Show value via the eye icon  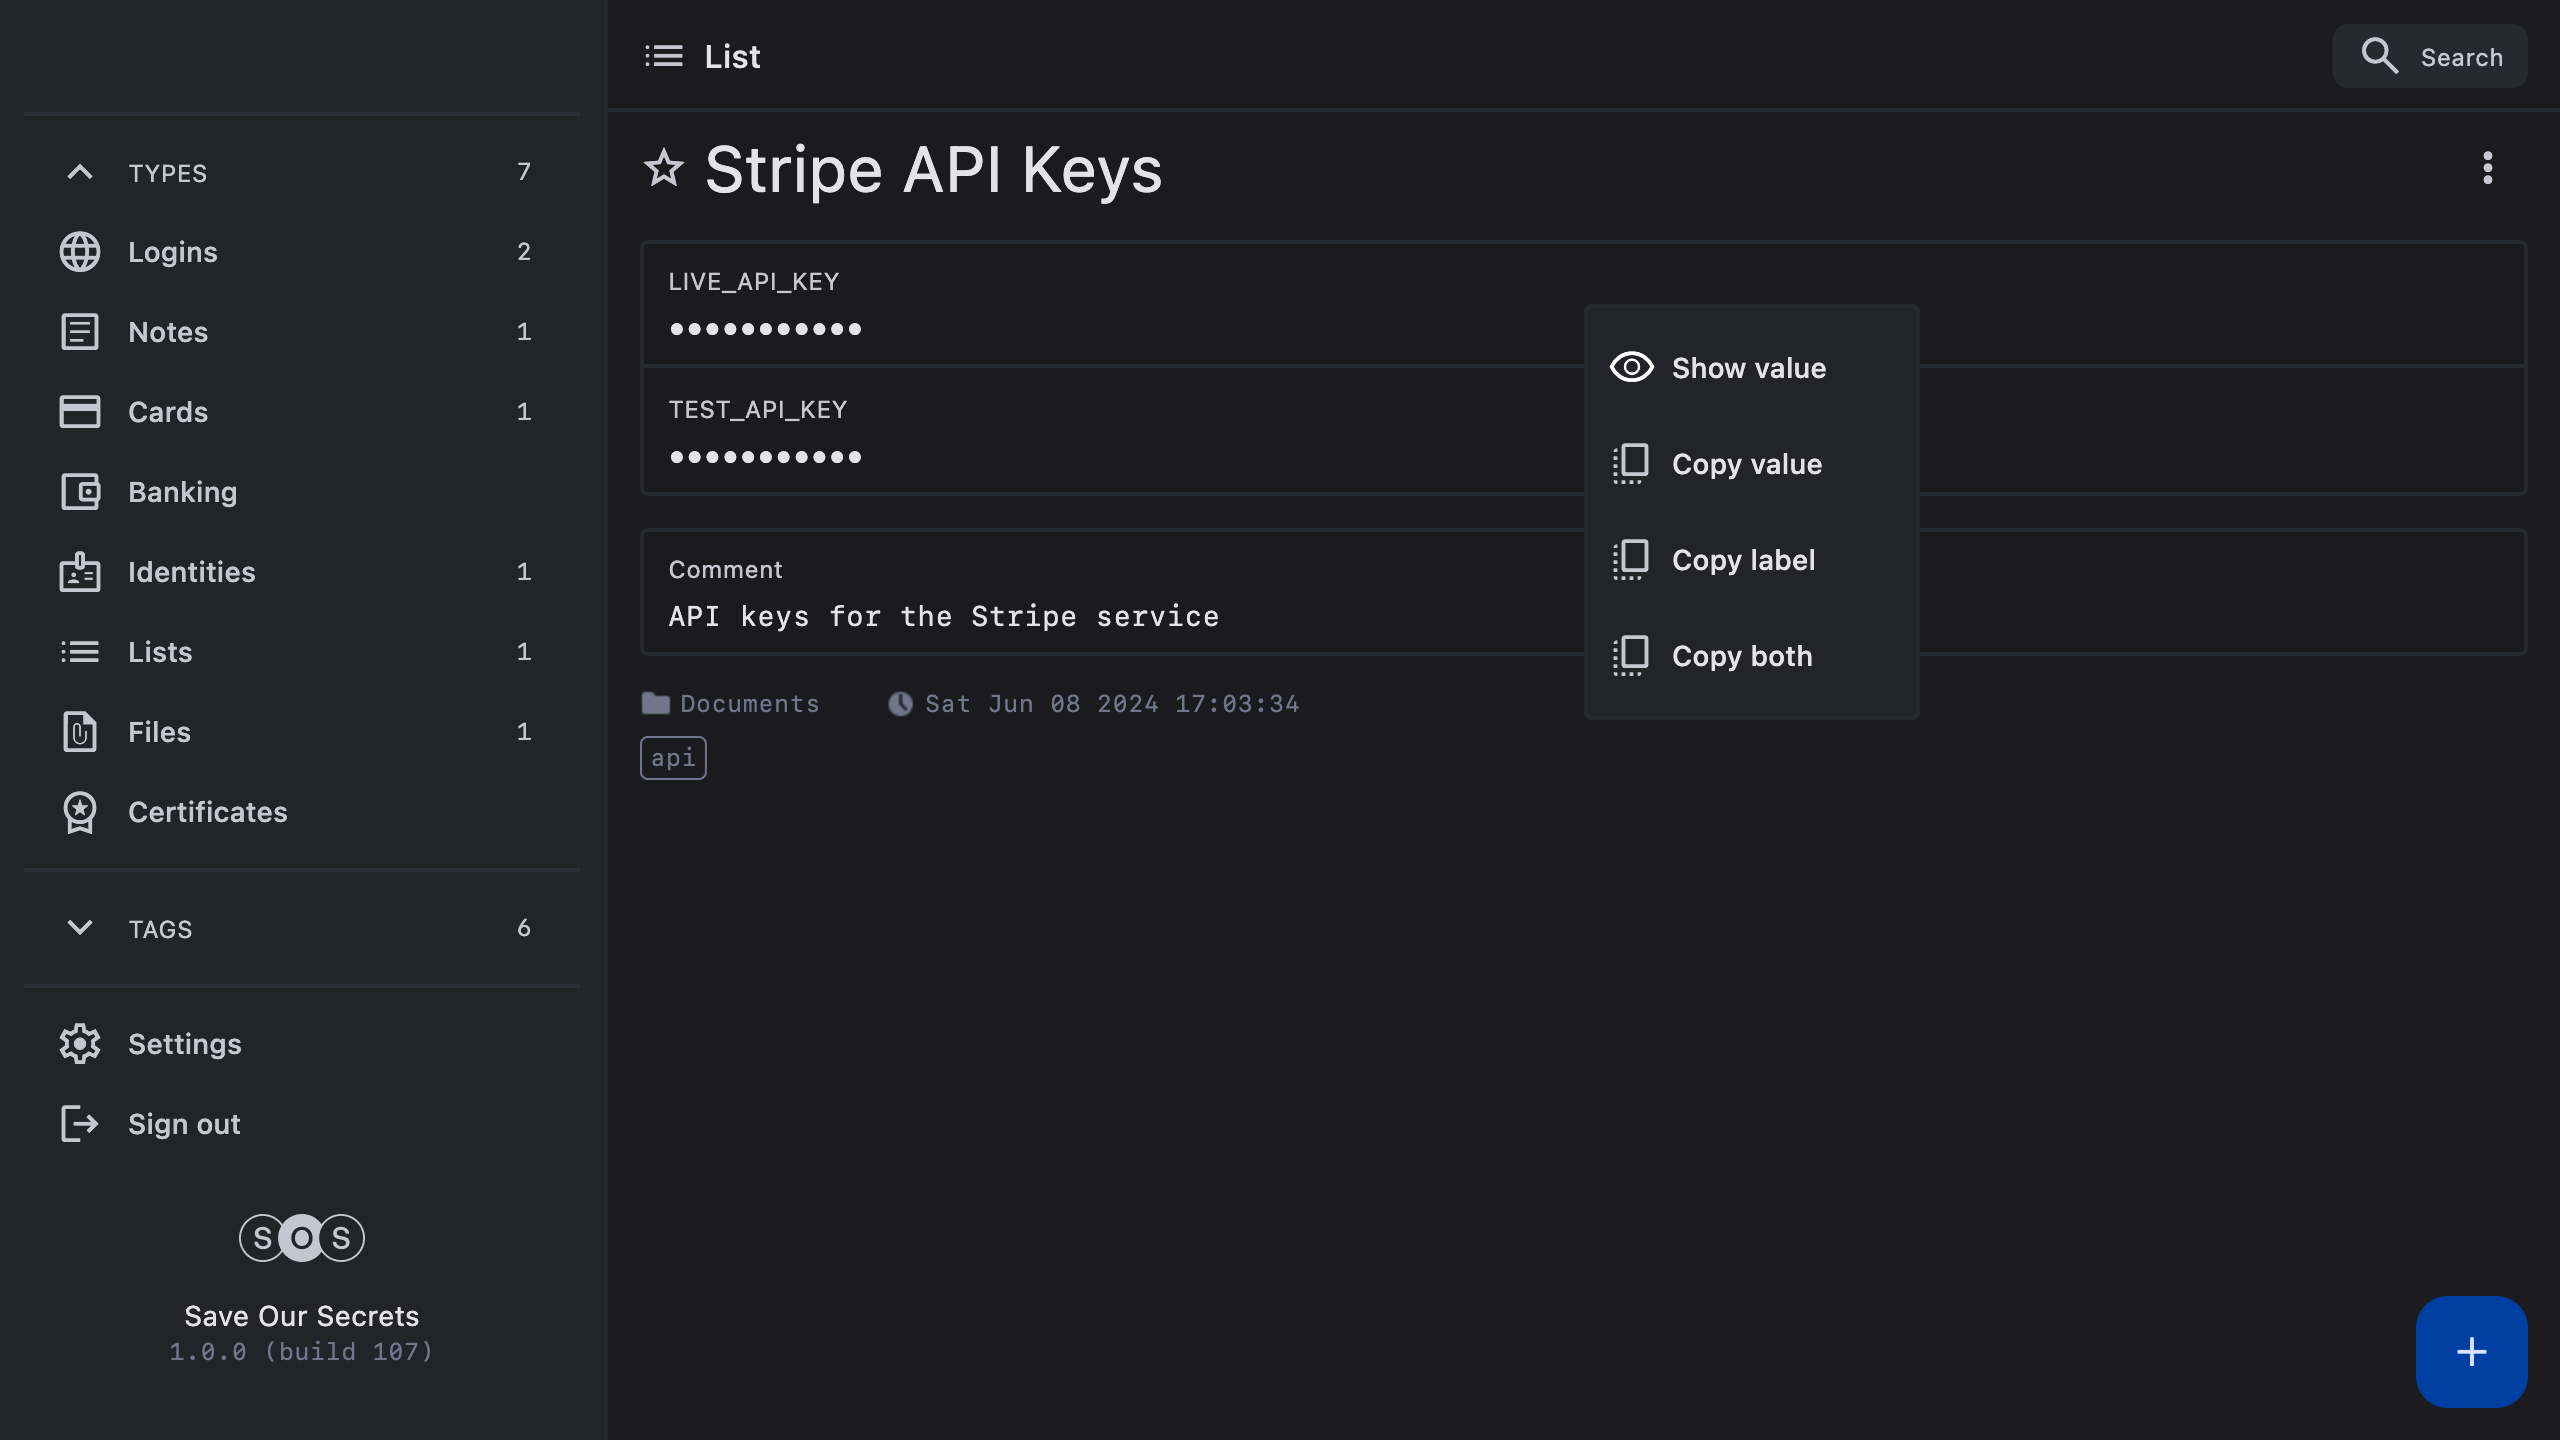[1631, 368]
